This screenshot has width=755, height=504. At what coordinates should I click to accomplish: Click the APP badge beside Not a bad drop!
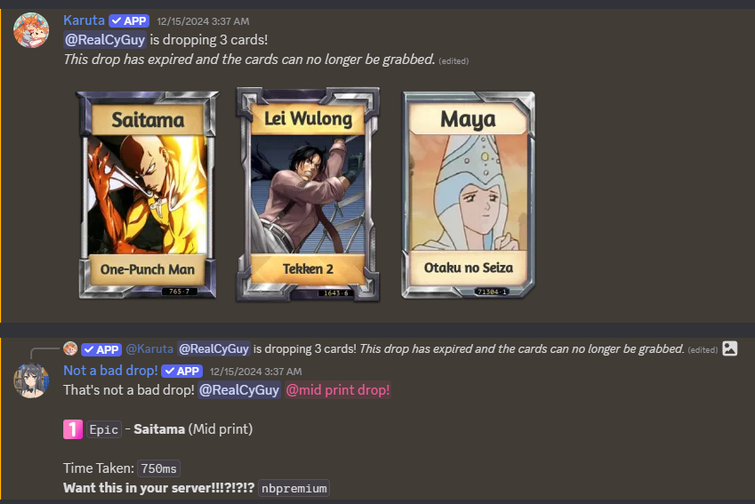point(182,371)
